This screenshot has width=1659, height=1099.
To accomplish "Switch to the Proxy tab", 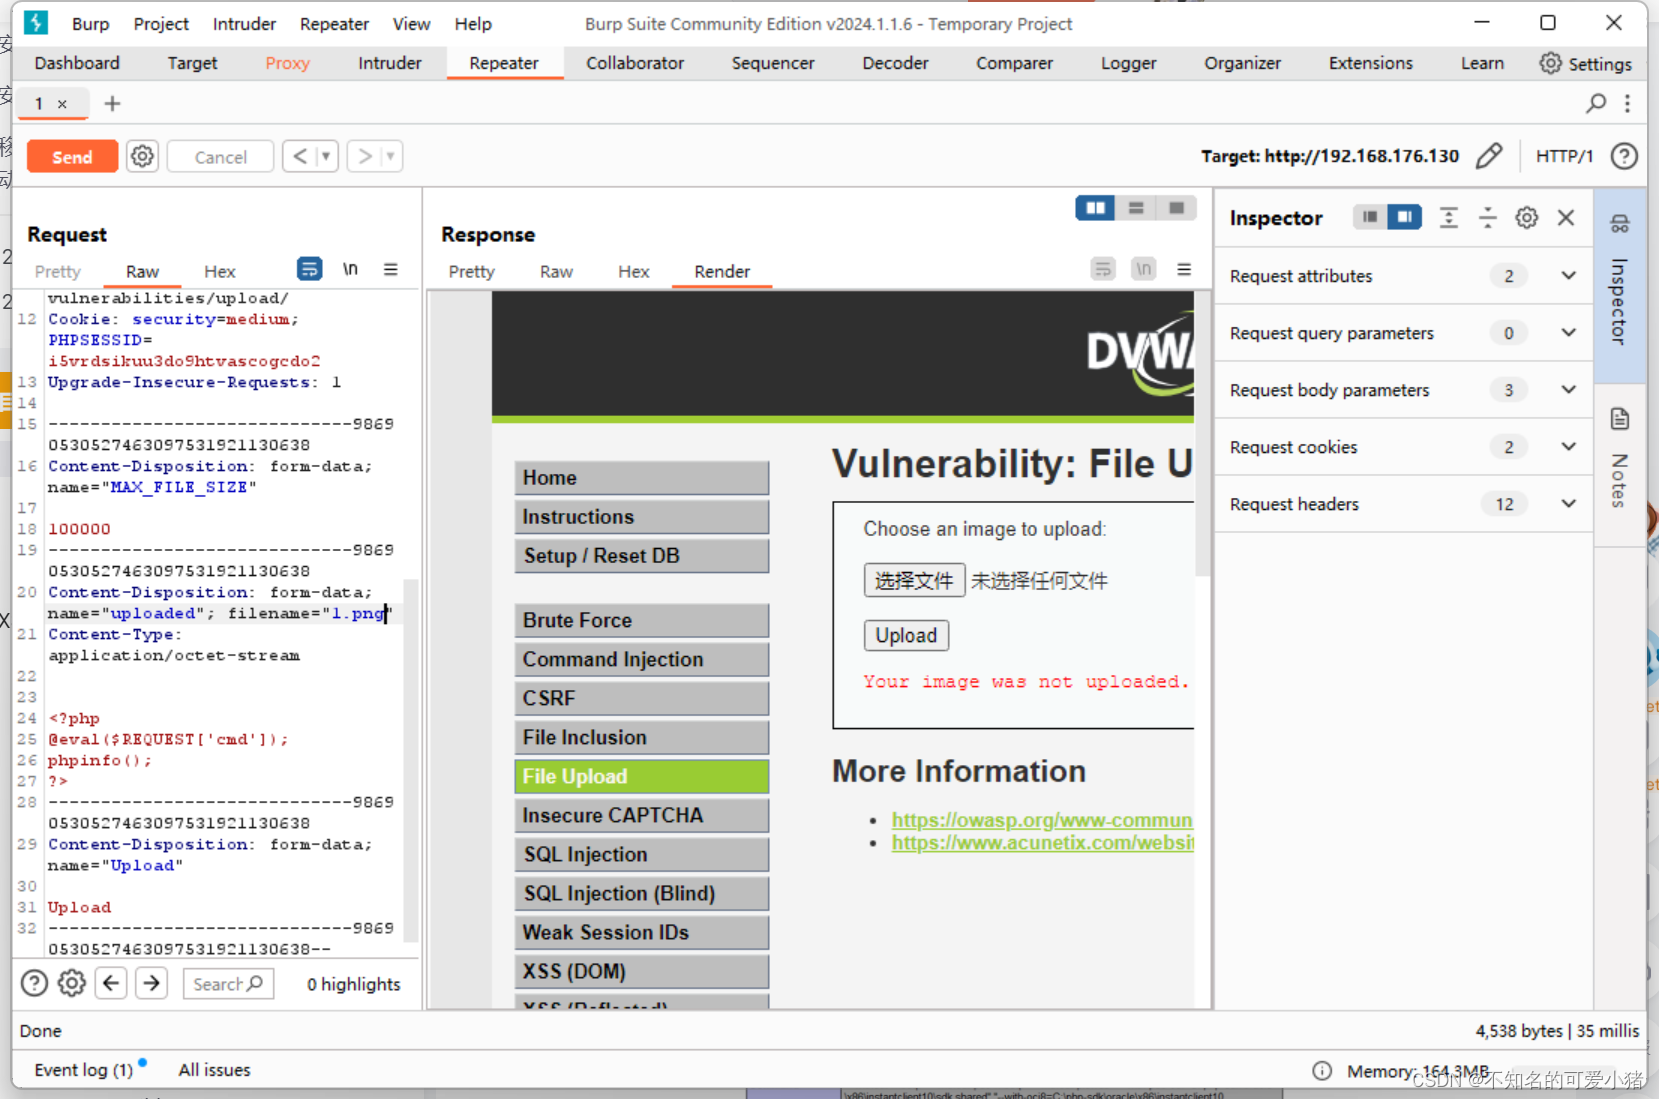I will coord(287,63).
